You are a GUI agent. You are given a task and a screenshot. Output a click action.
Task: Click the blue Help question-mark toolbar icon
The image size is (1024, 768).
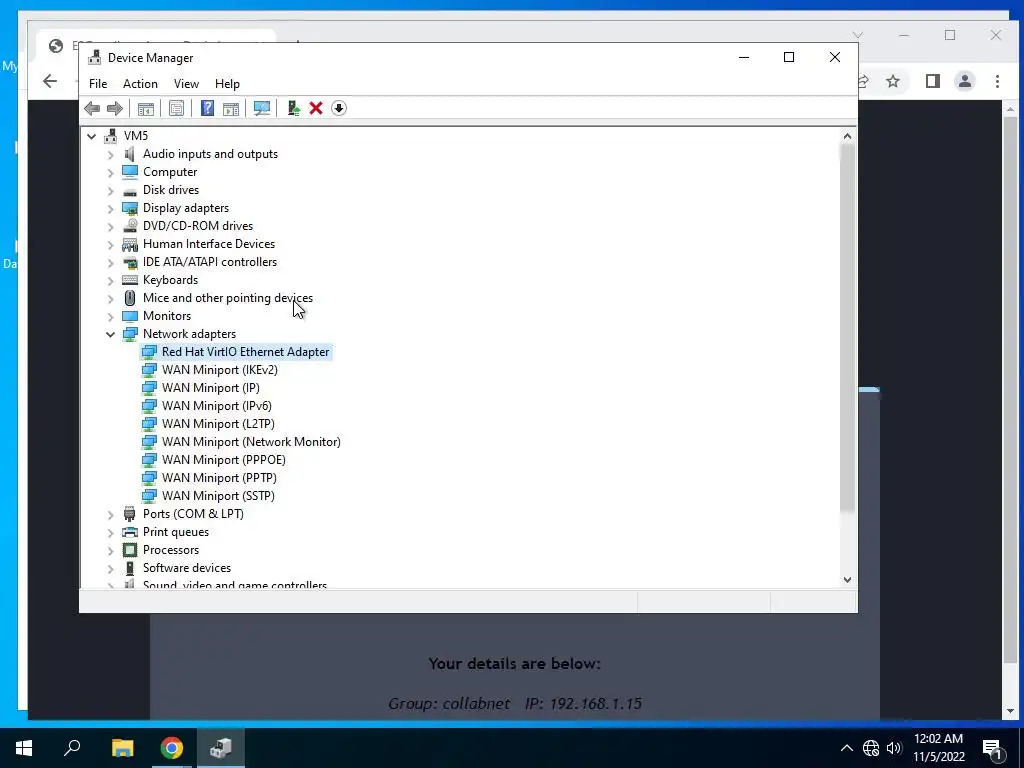click(x=207, y=108)
